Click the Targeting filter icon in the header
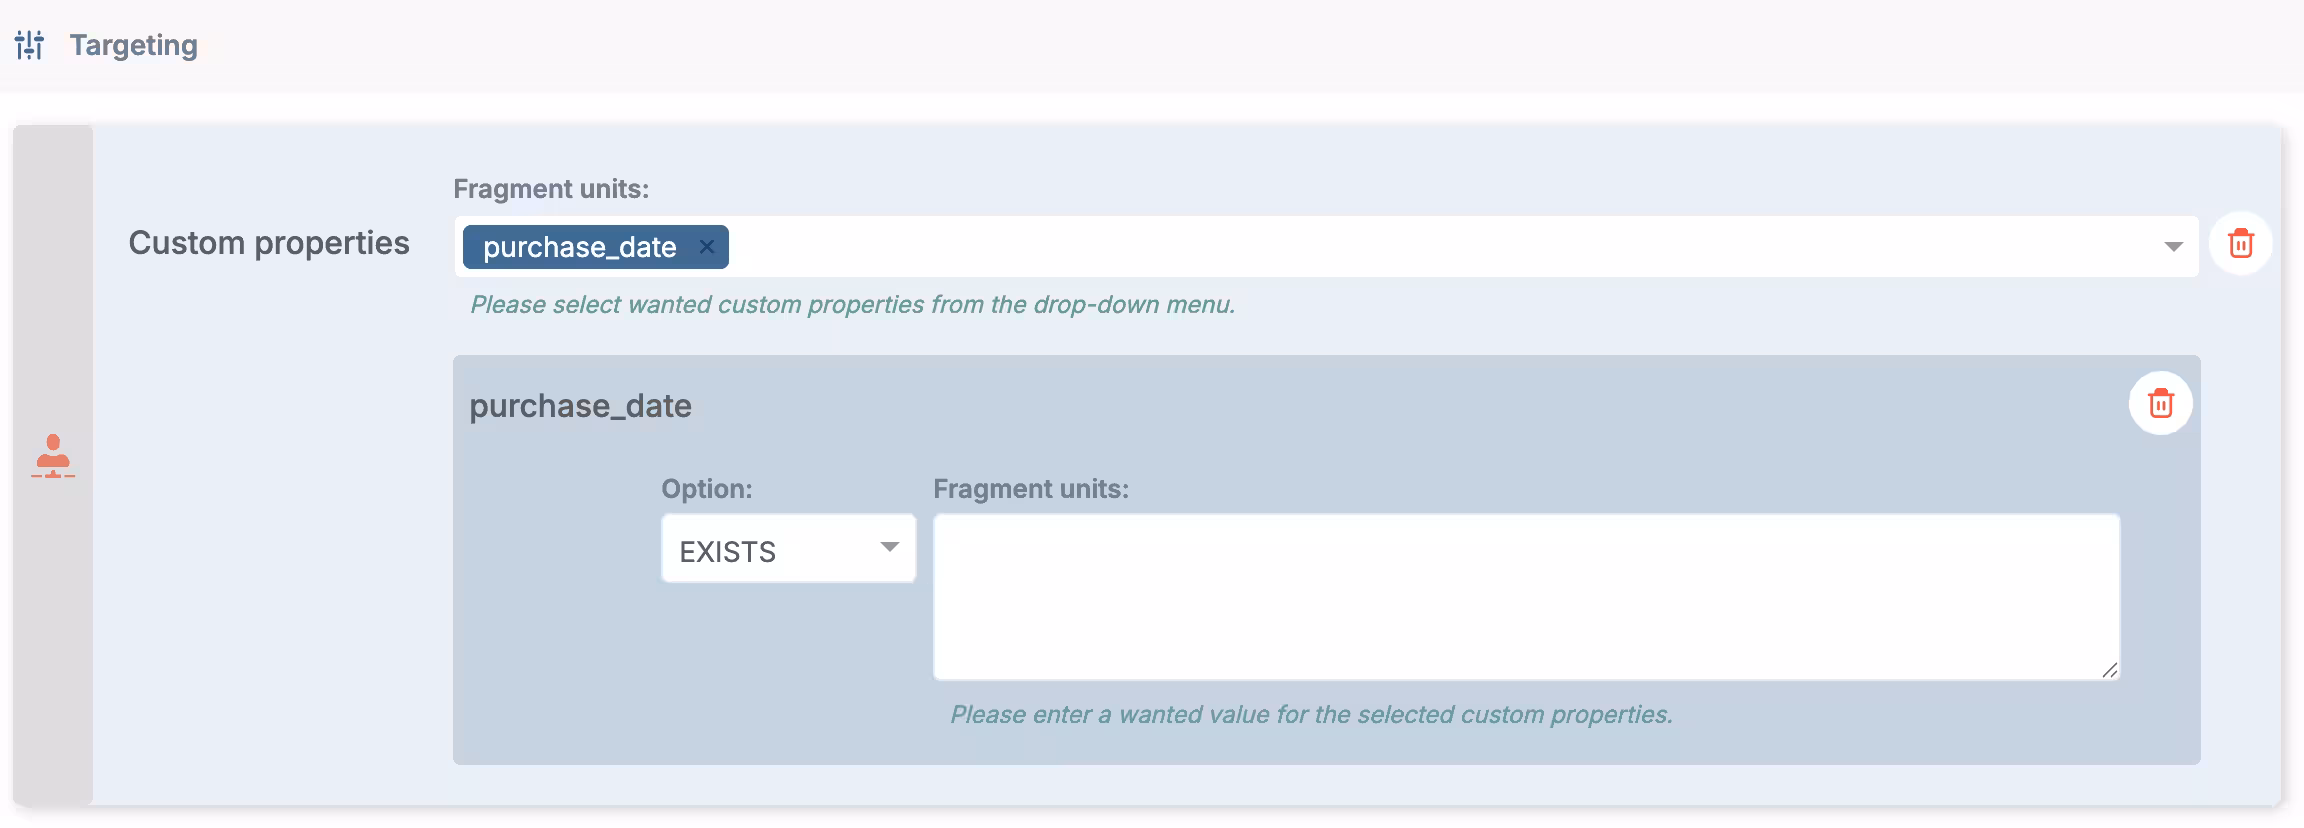The image size is (2304, 828). [29, 44]
